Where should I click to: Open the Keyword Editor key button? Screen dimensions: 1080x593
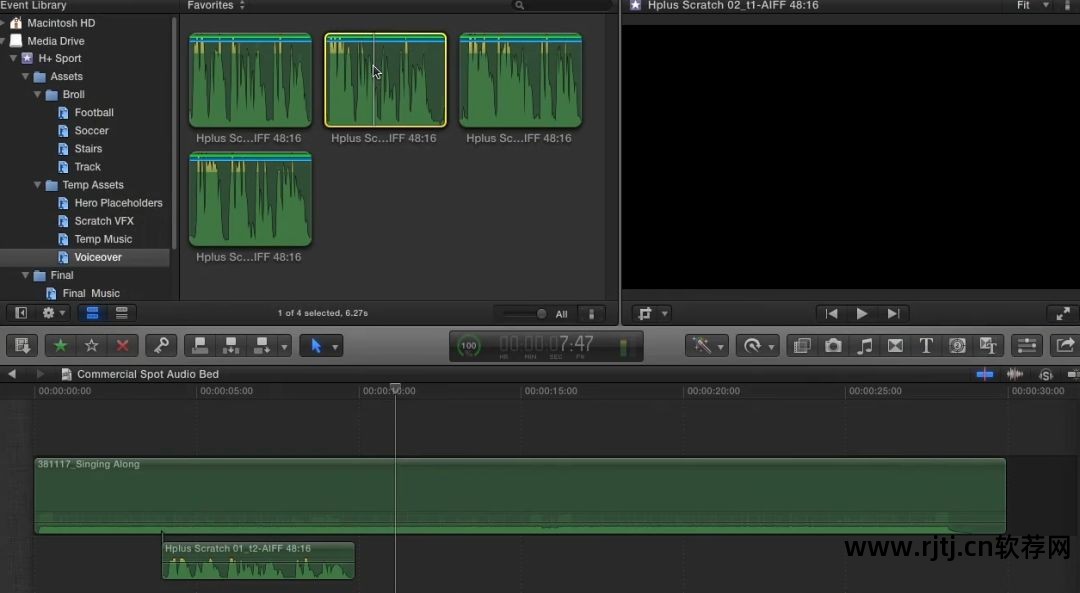161,345
